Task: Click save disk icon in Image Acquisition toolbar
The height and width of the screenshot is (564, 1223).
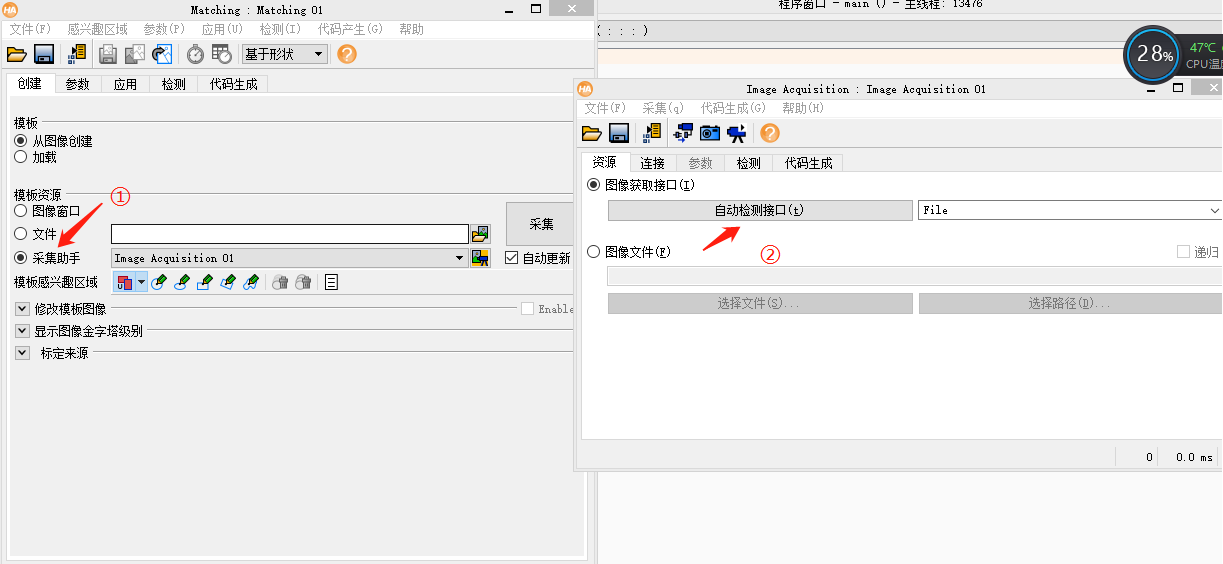Action: [x=618, y=133]
